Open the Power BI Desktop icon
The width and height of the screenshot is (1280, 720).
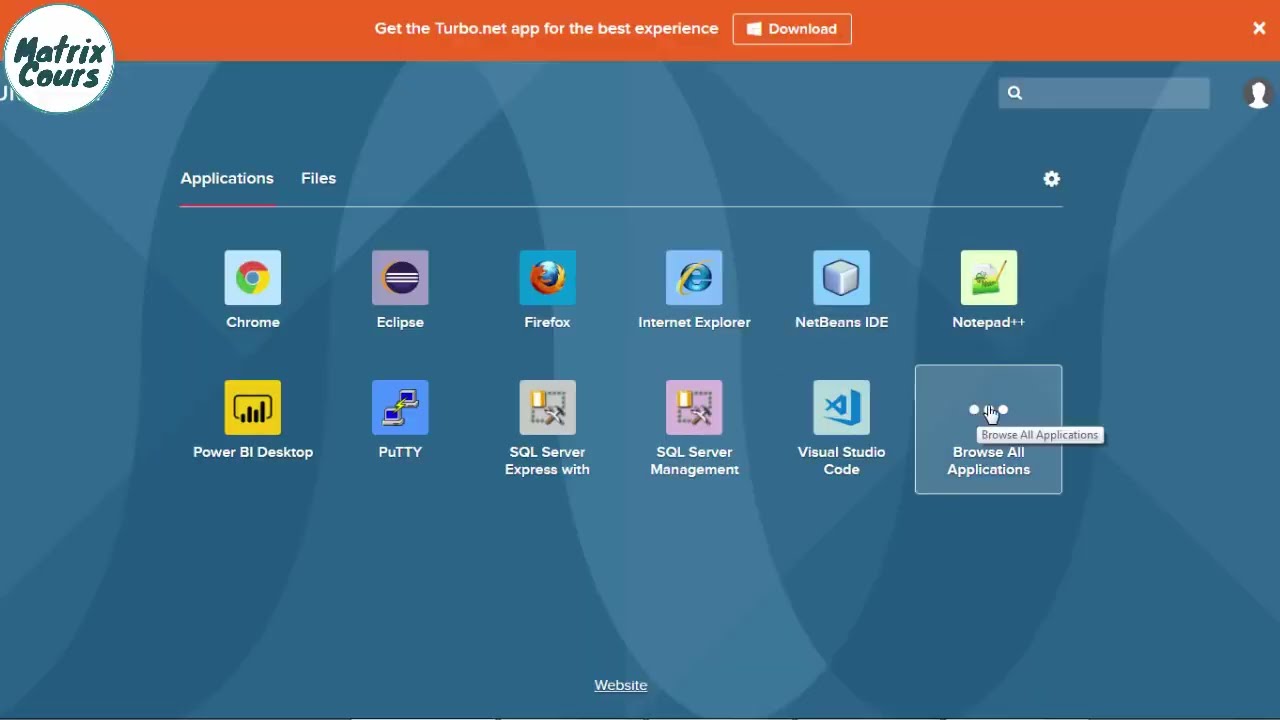(253, 407)
